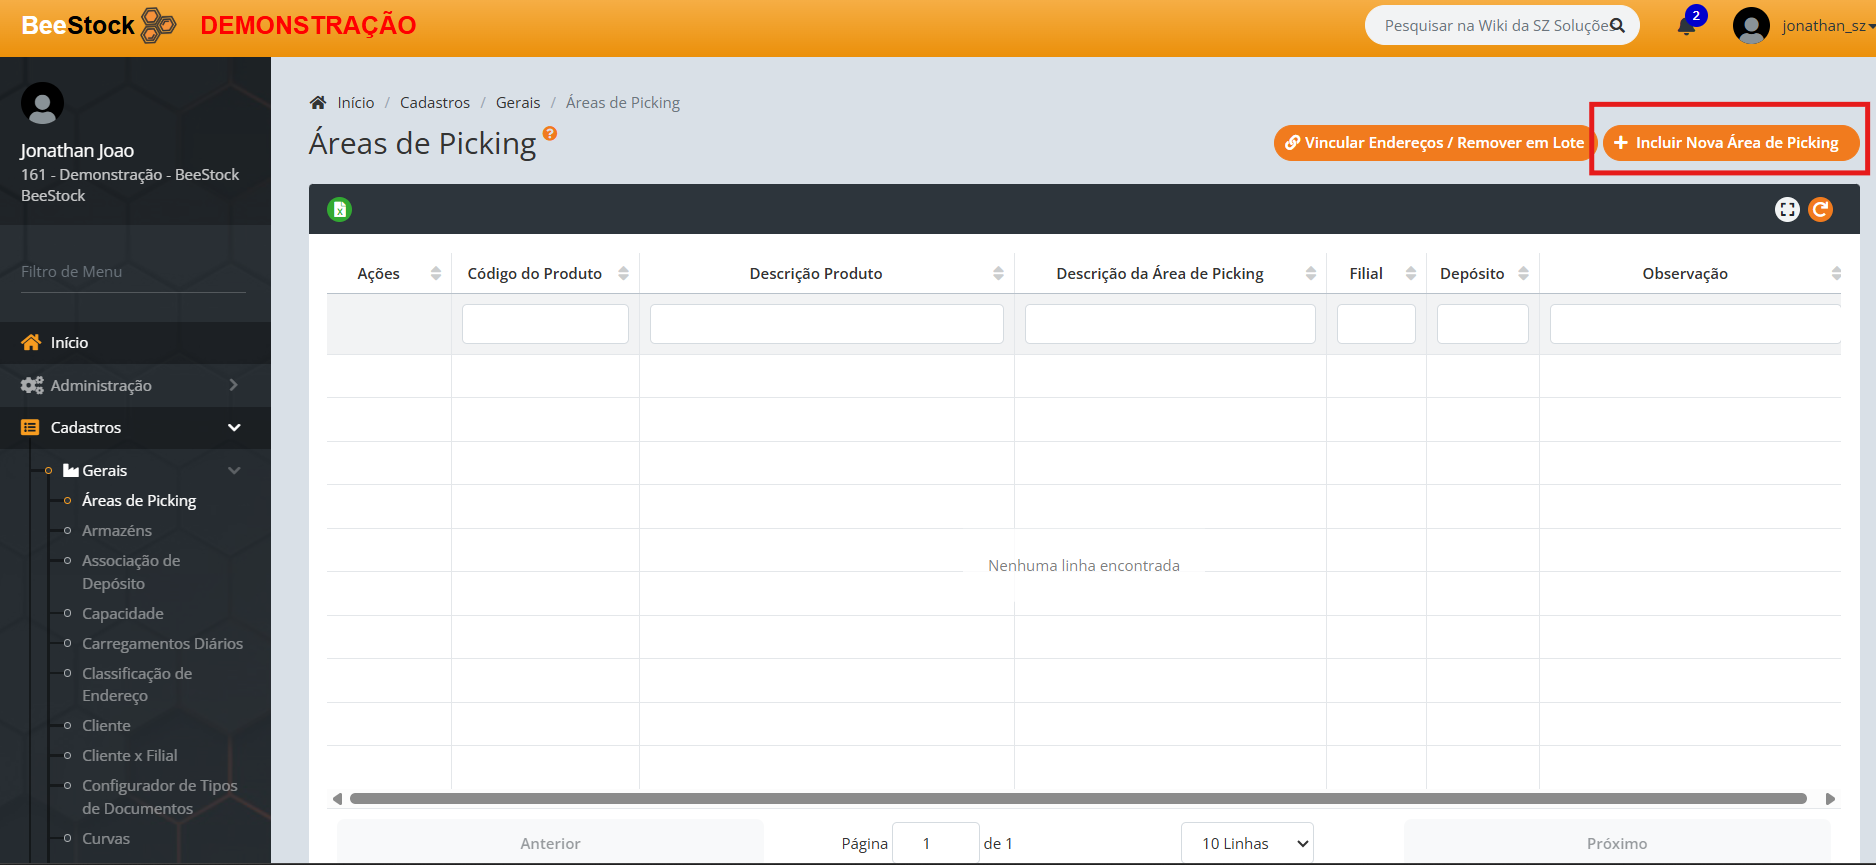Open the 10 Linhas rows dropdown
1876x865 pixels.
point(1246,844)
